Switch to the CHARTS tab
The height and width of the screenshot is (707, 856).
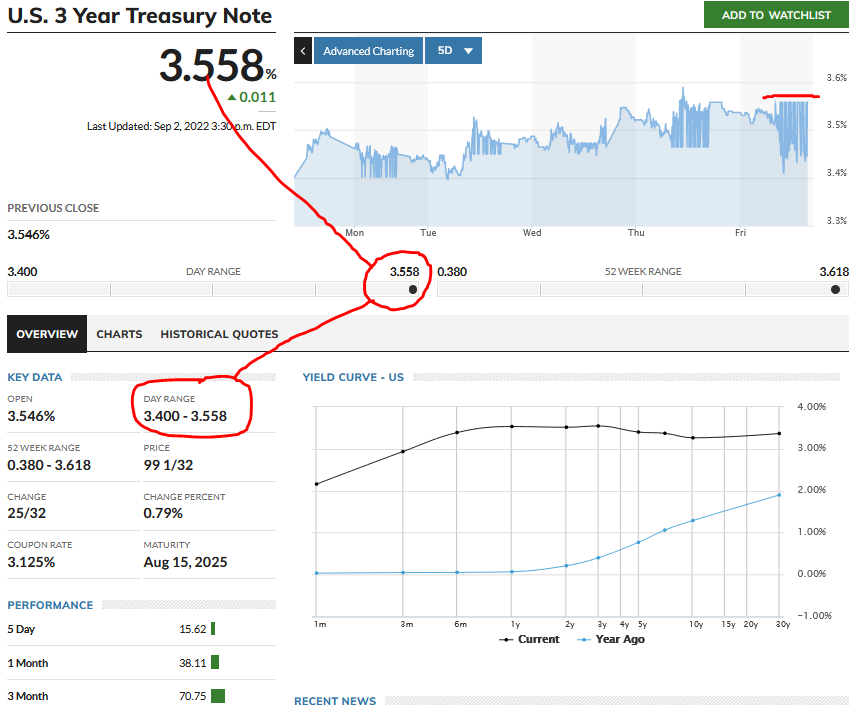(x=119, y=334)
